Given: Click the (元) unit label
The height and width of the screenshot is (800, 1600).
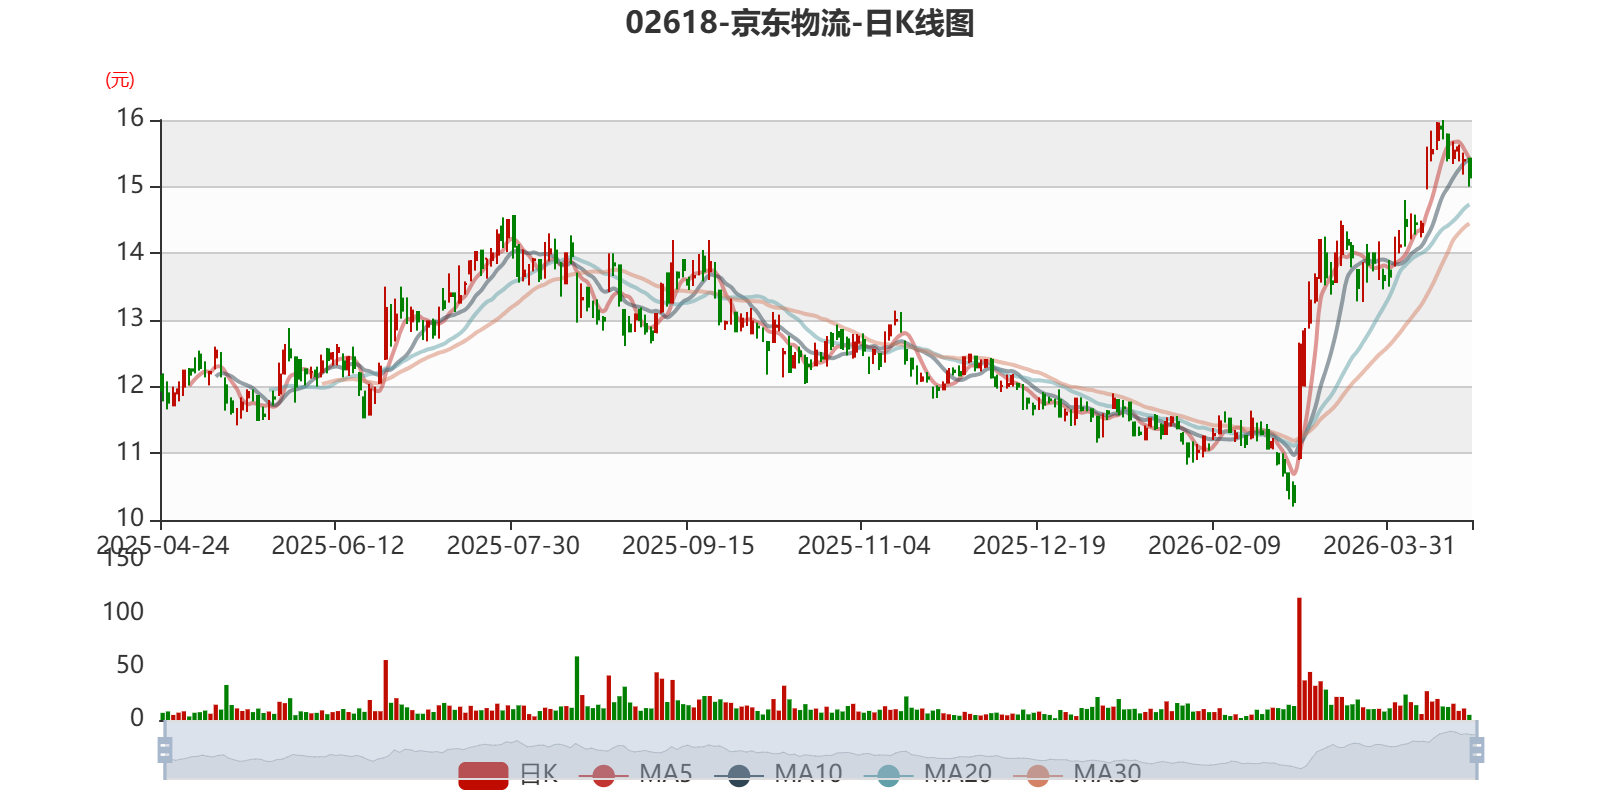Looking at the screenshot, I should (x=120, y=80).
